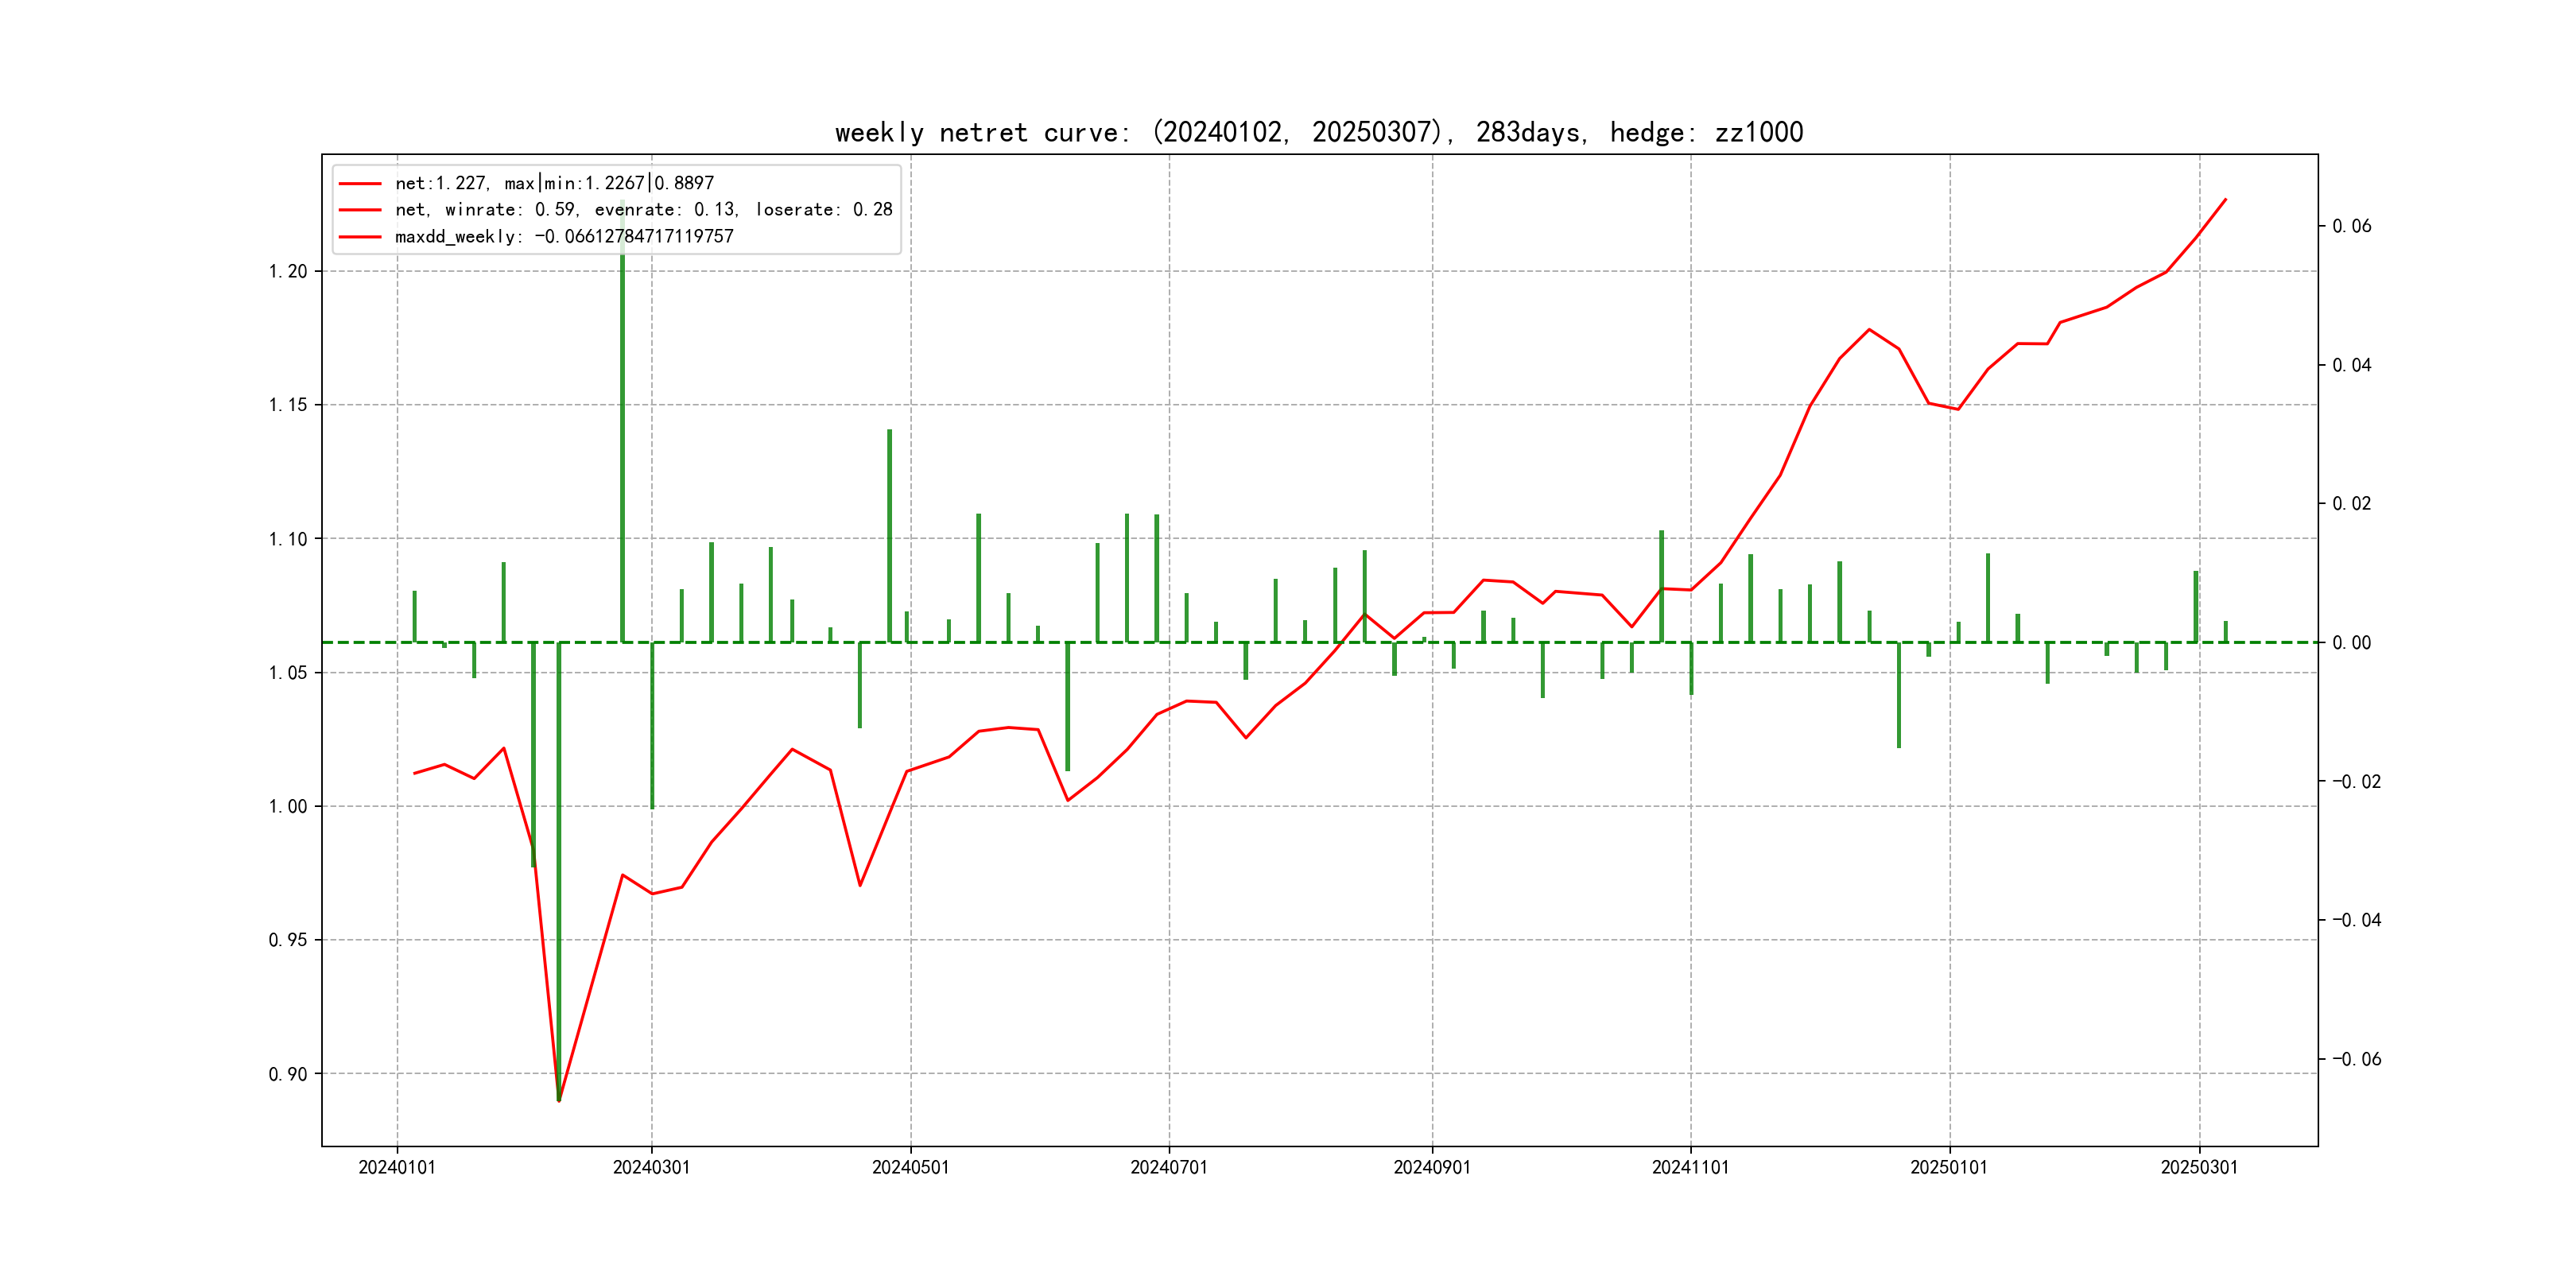Viewport: 2576px width, 1288px height.
Task: Click the chart title text
Action: tap(1318, 132)
